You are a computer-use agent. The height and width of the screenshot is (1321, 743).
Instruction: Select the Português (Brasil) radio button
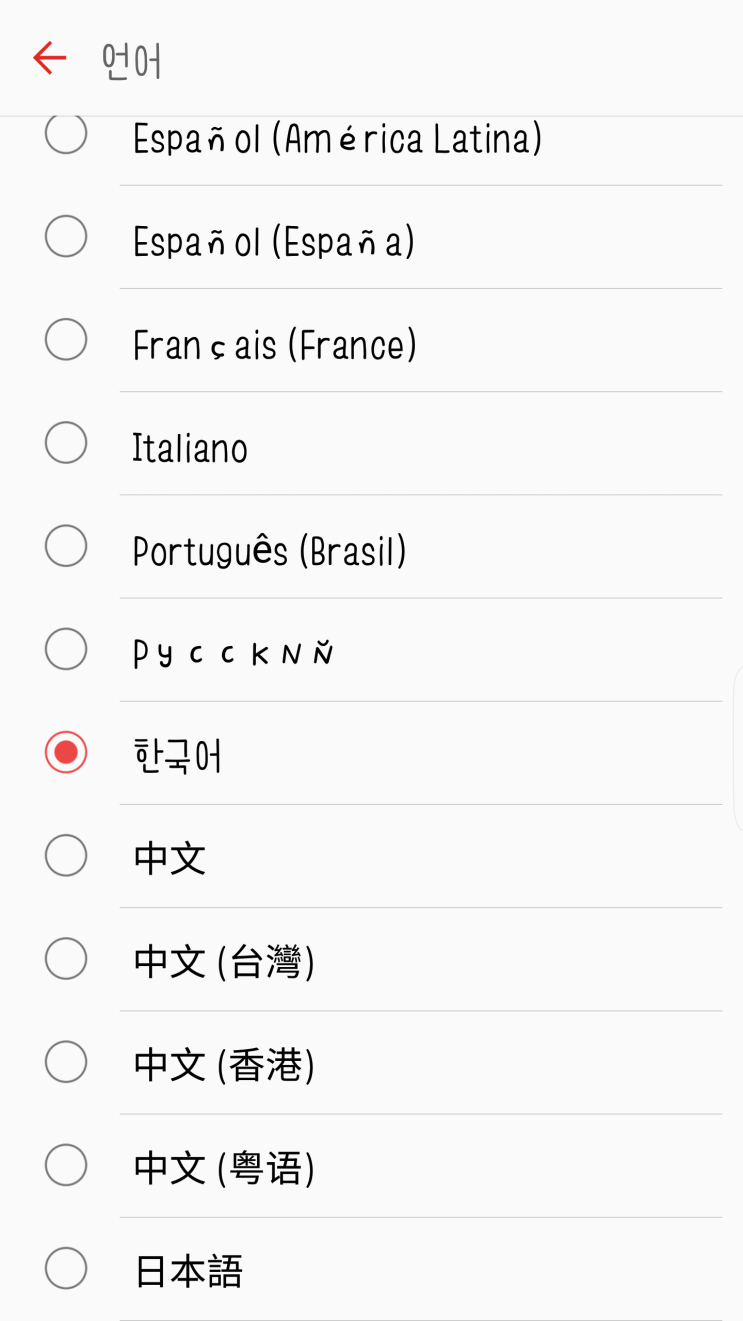66,546
